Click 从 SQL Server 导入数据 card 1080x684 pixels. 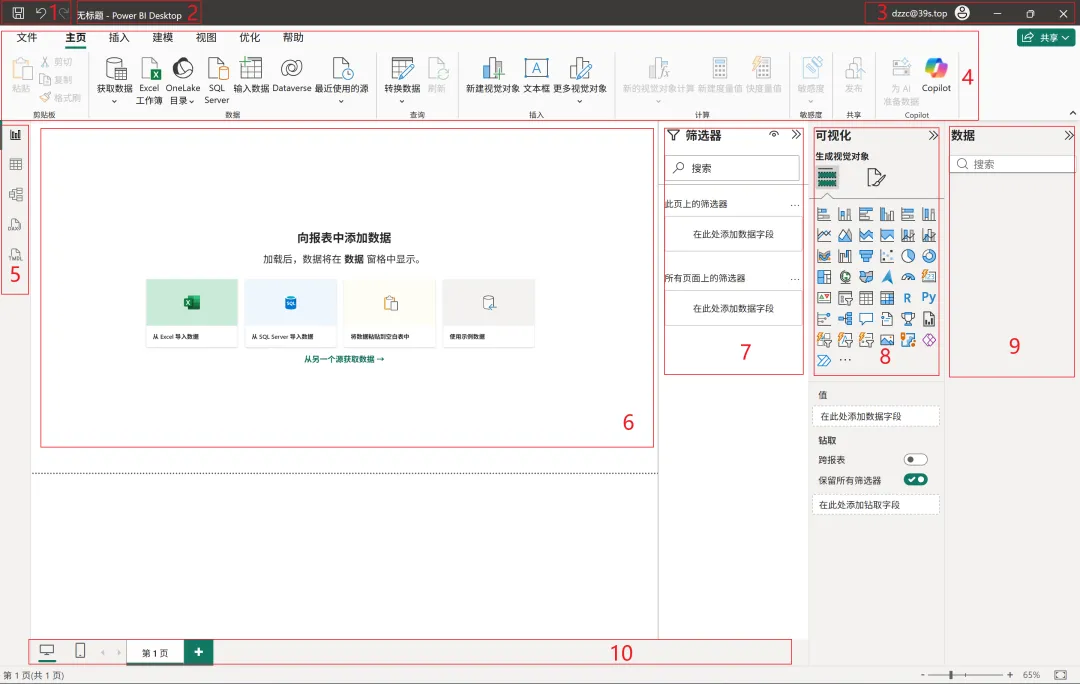coord(291,312)
